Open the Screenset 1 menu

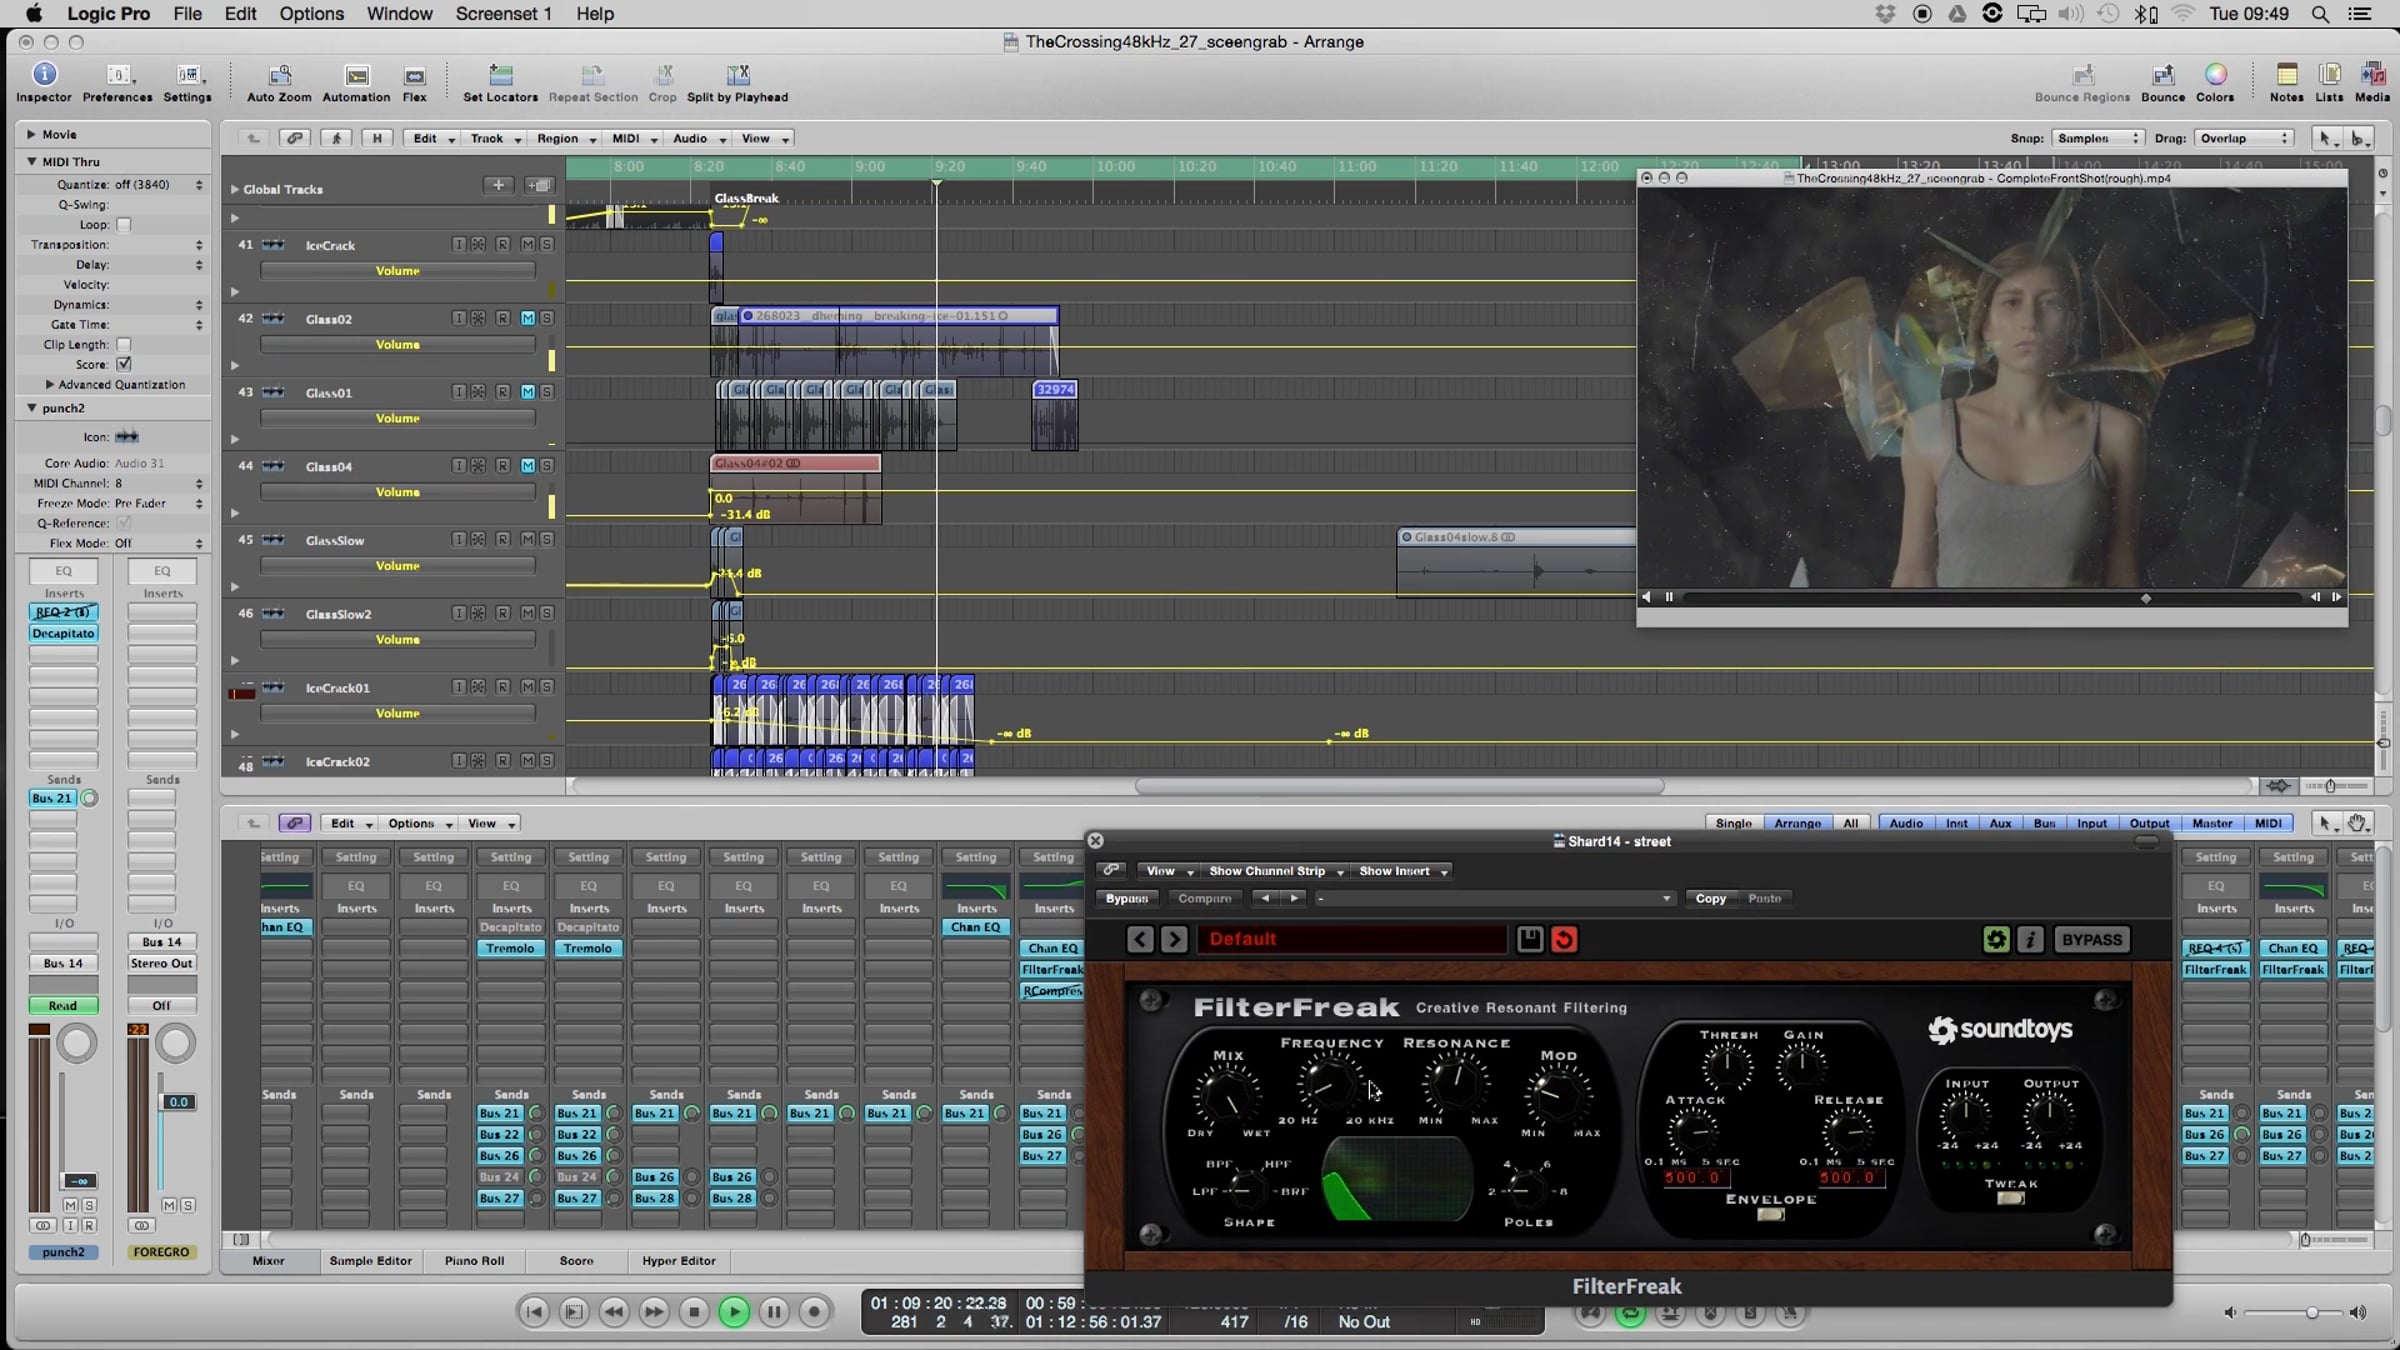[x=503, y=14]
